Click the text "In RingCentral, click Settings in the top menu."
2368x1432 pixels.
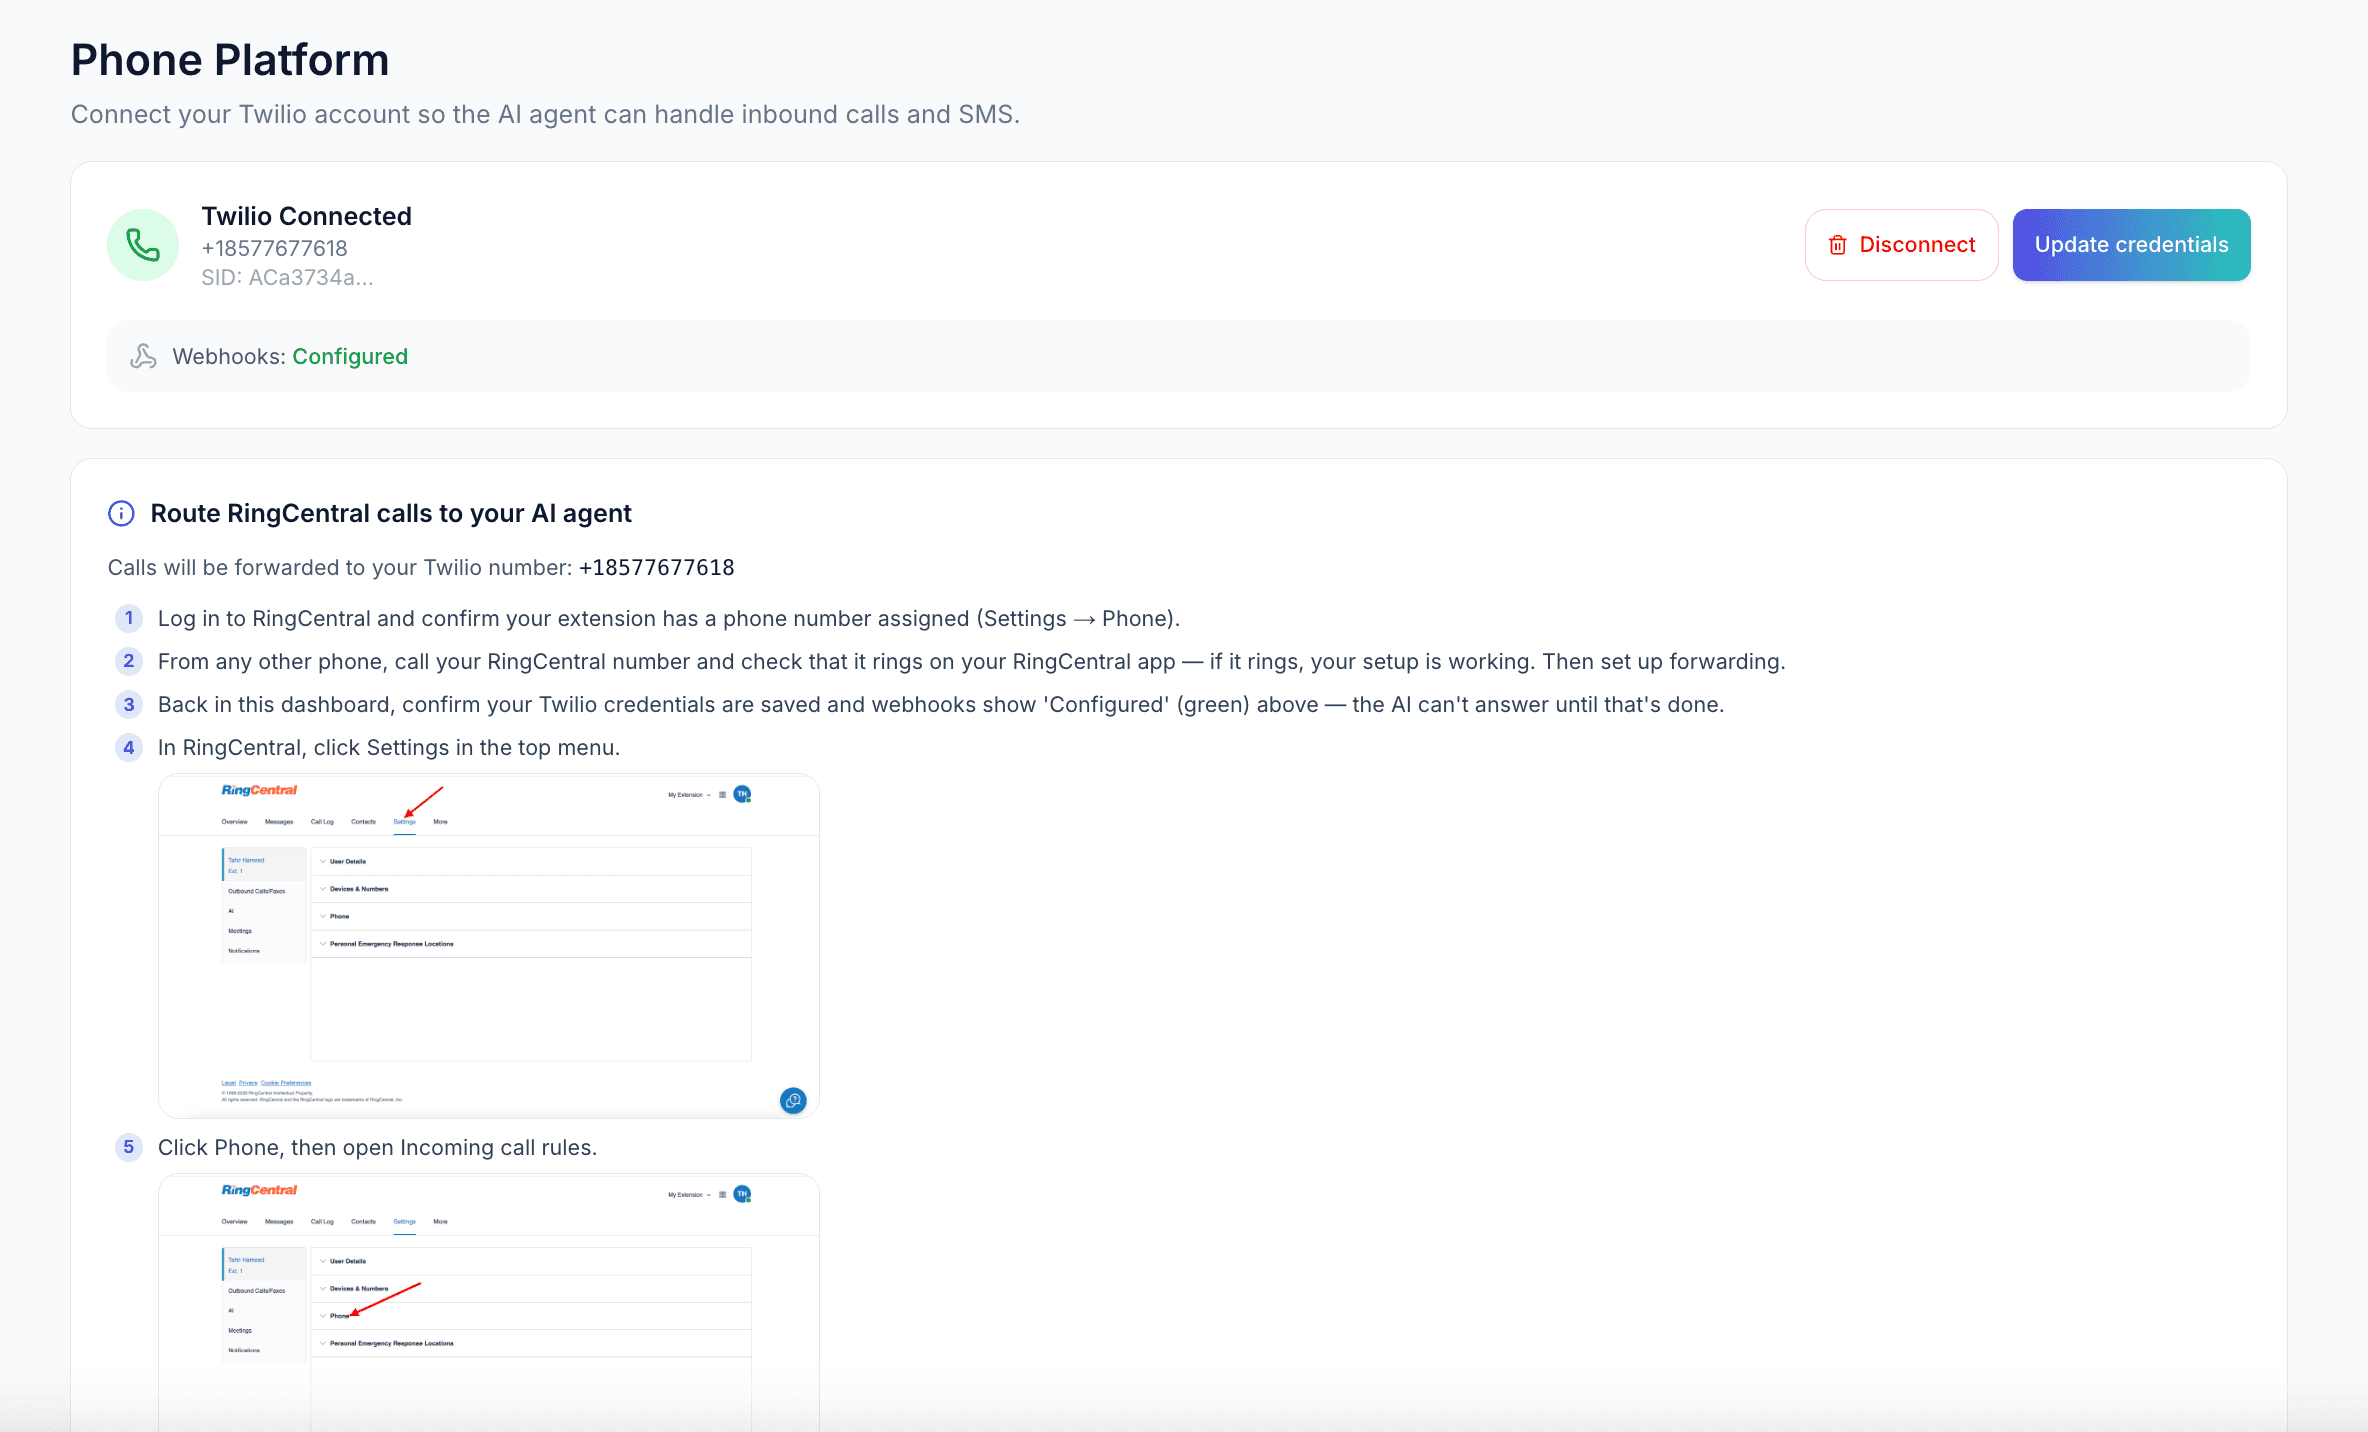(x=389, y=747)
